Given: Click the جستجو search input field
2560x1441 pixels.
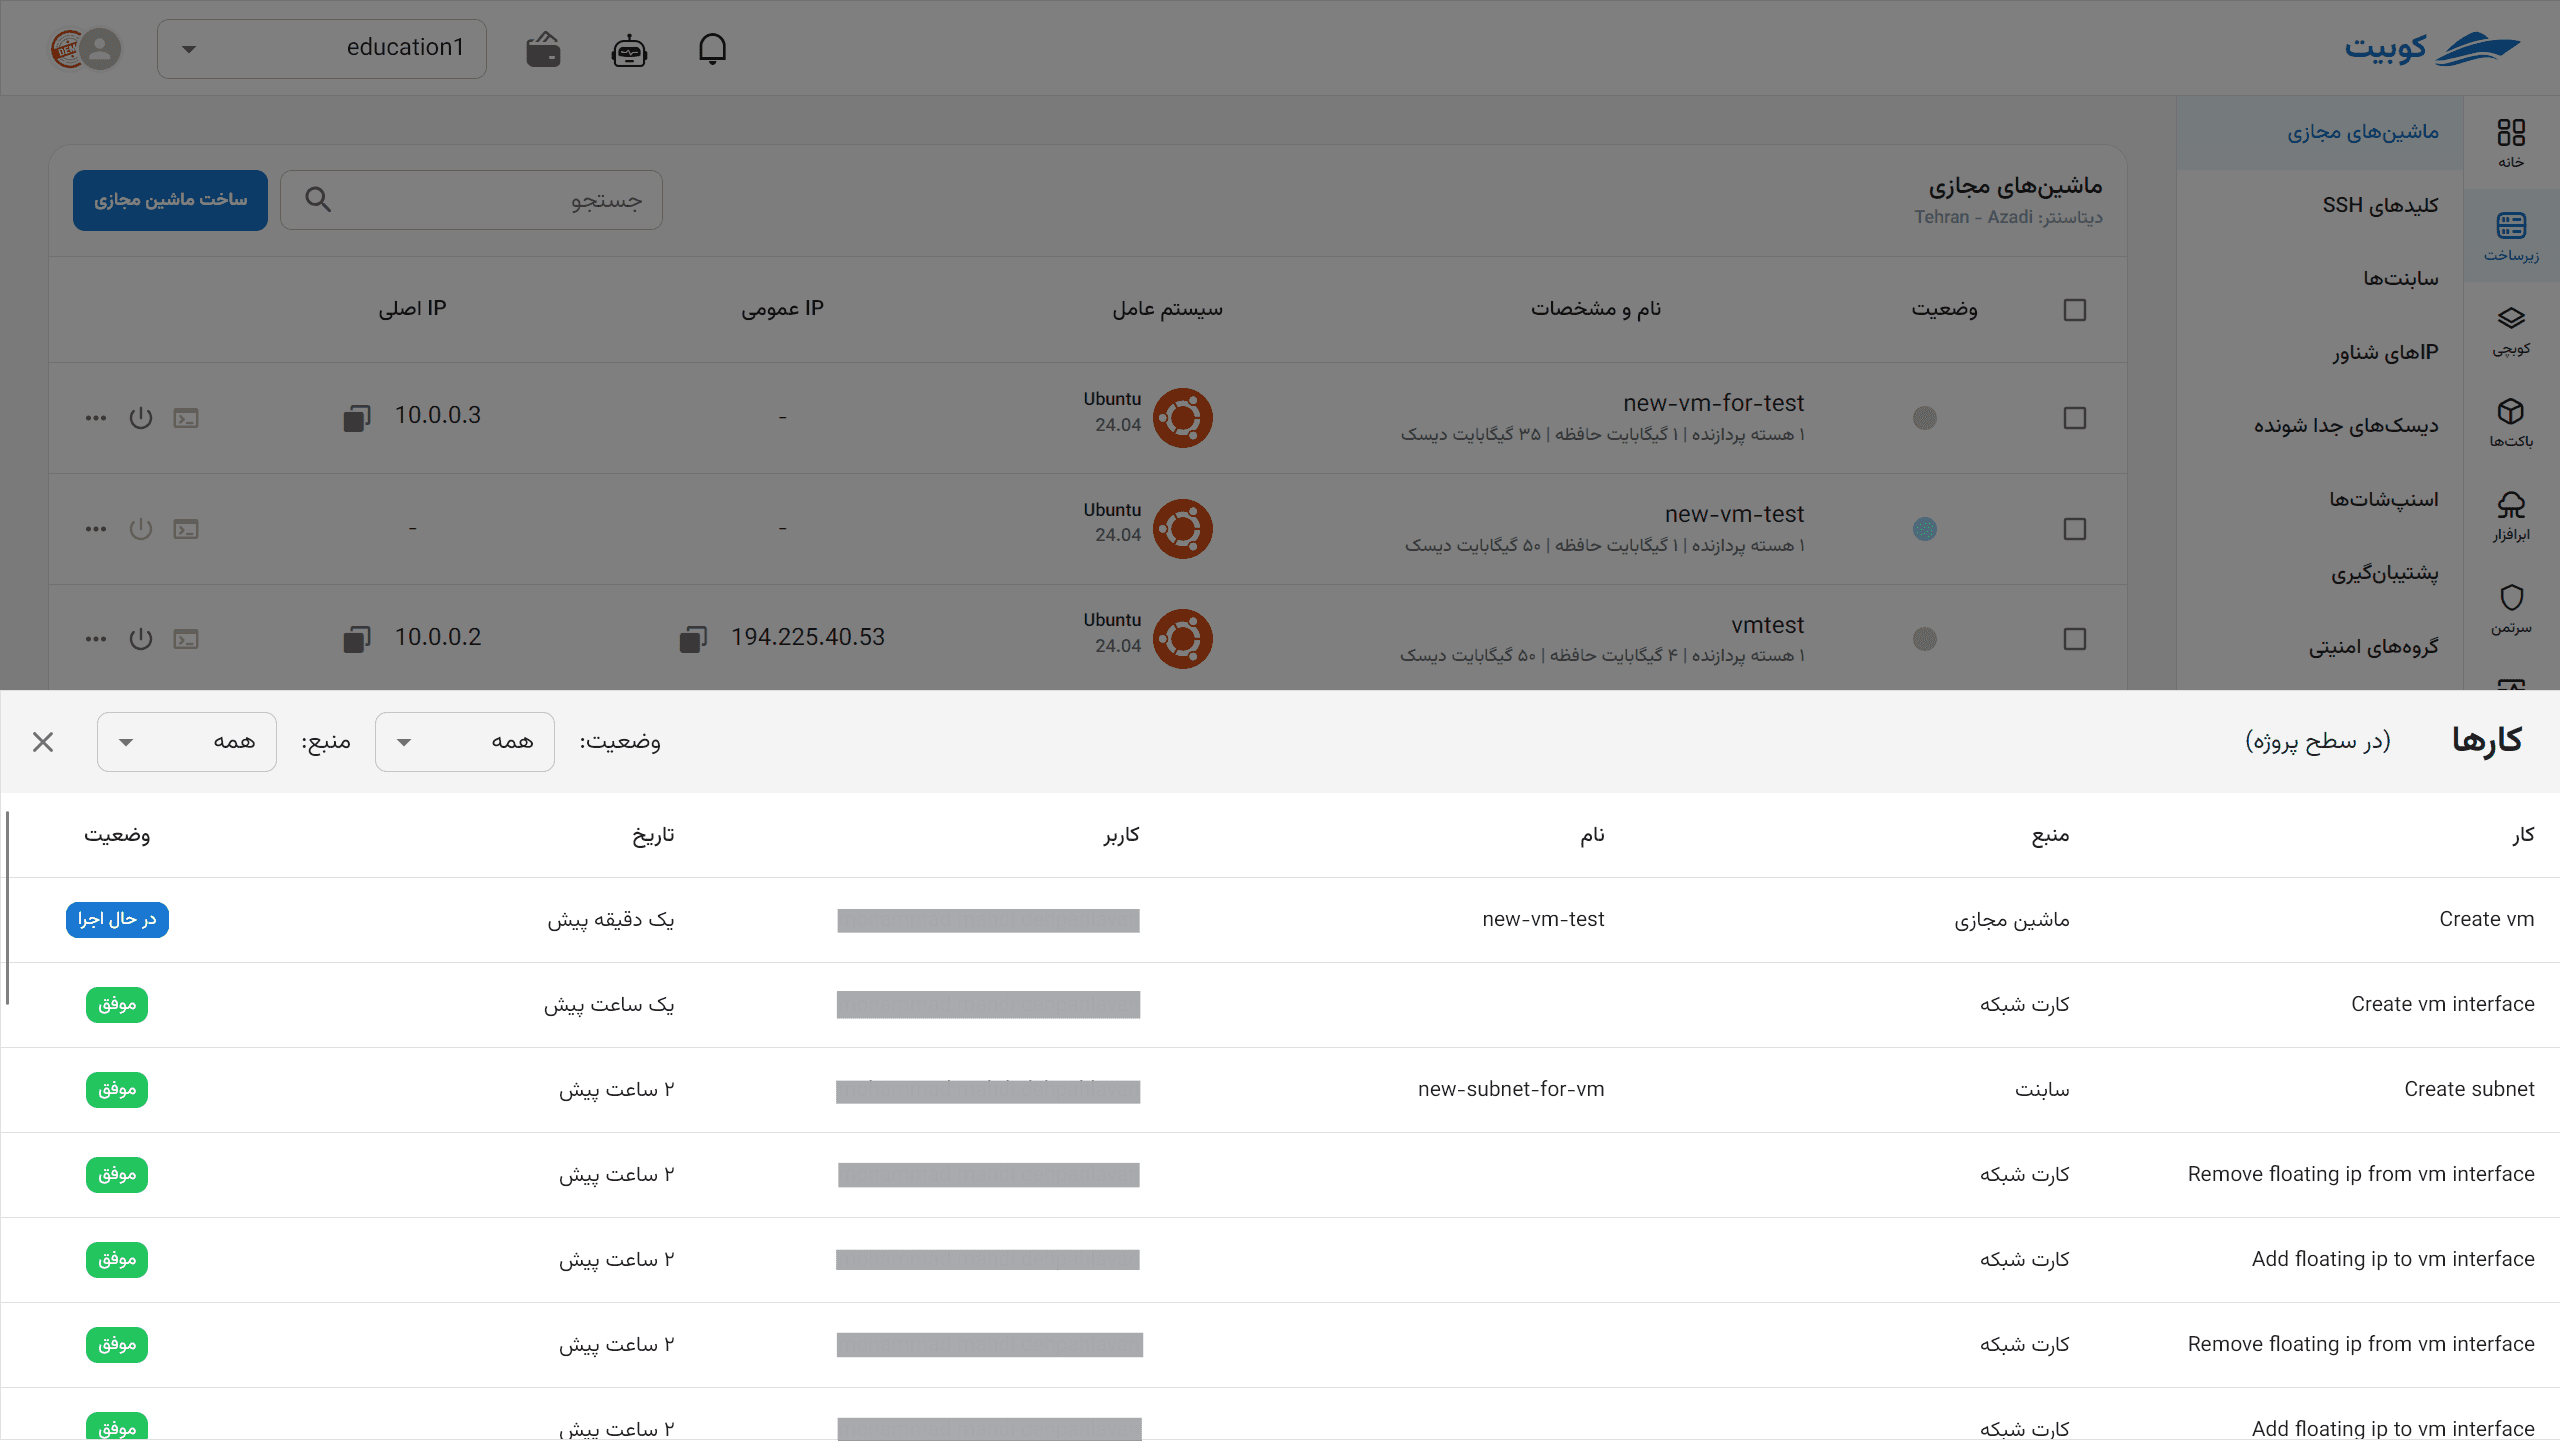Looking at the screenshot, I should [x=471, y=200].
